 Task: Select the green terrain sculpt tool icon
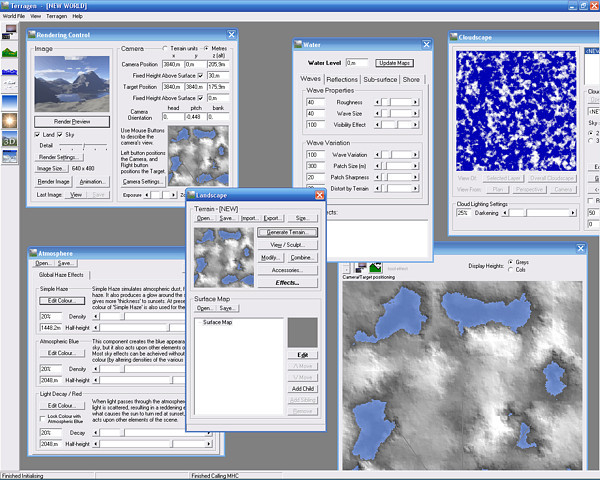pyautogui.click(x=375, y=267)
